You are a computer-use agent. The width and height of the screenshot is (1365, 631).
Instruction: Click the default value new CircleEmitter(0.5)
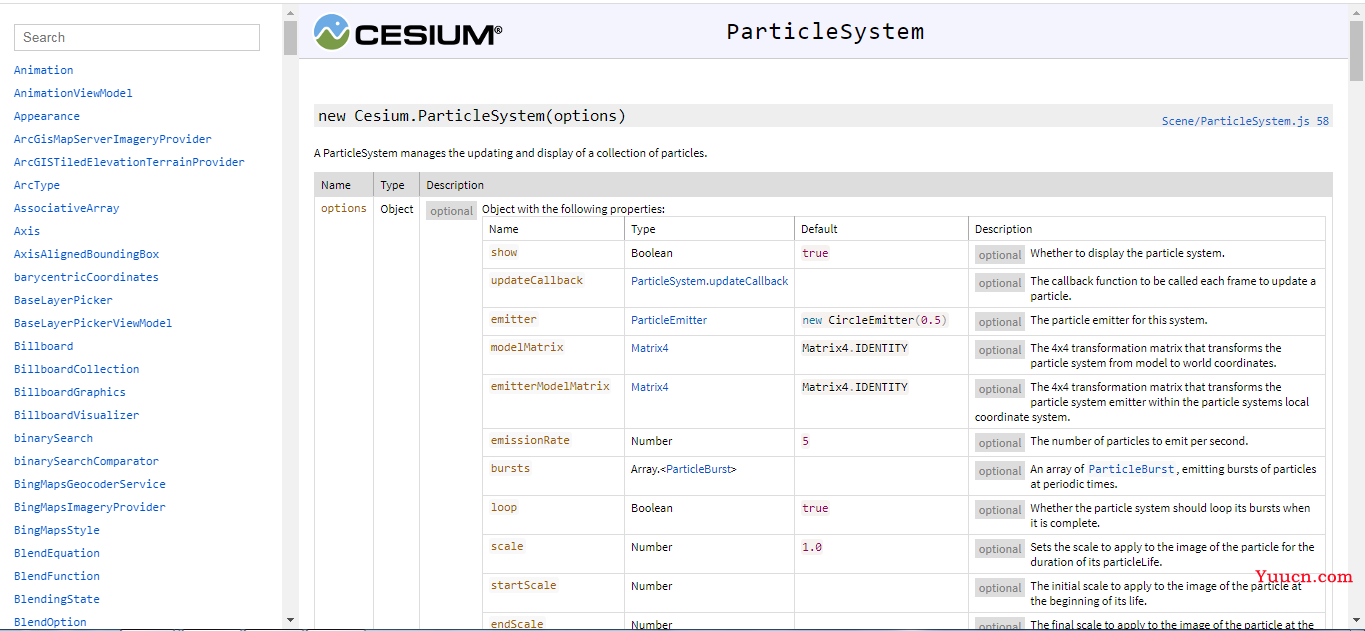(874, 320)
